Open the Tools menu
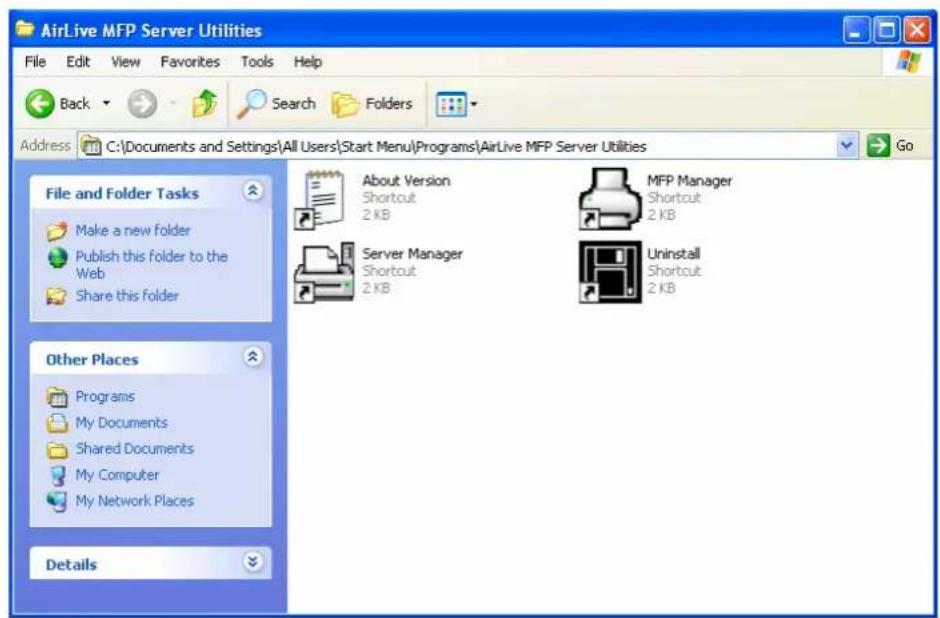Viewport: 940px width, 618px height. [257, 62]
